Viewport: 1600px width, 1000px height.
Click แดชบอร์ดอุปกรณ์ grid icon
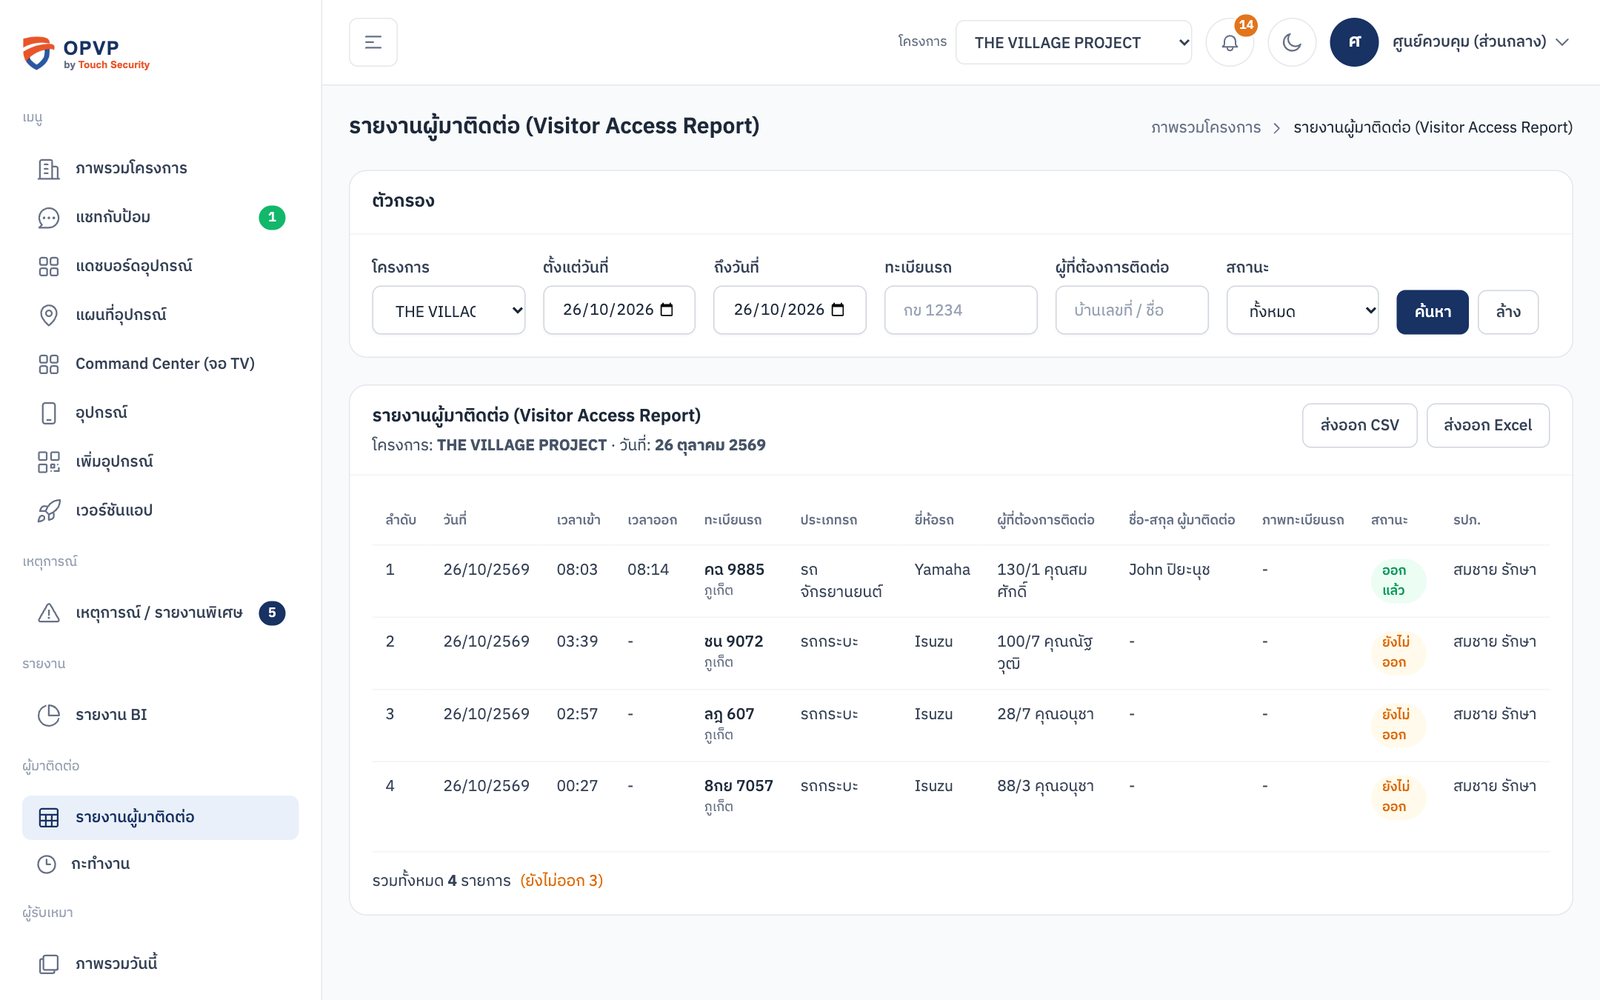tap(48, 266)
